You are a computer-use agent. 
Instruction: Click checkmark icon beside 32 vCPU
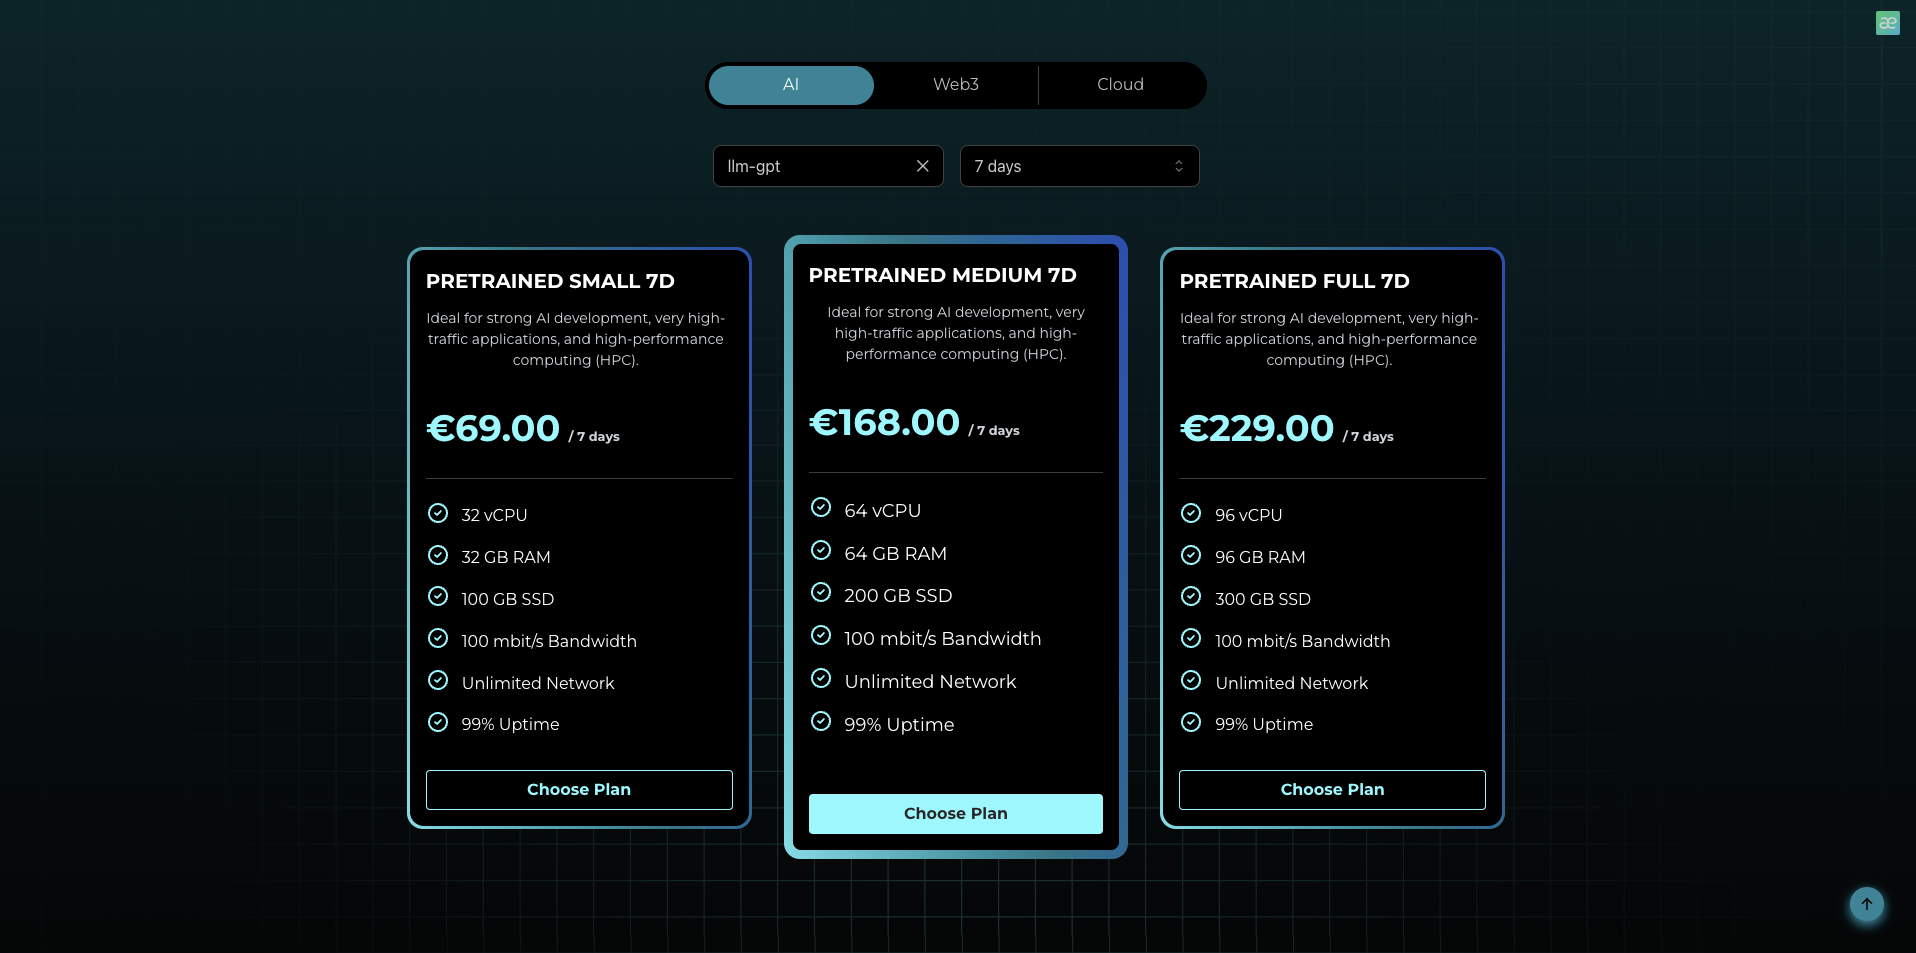pyautogui.click(x=438, y=514)
